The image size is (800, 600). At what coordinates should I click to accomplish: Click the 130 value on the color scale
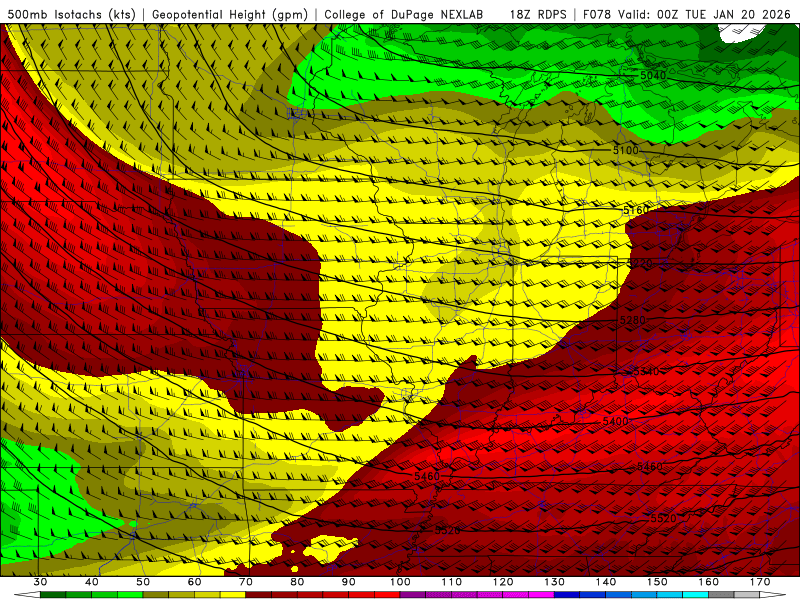coord(555,582)
